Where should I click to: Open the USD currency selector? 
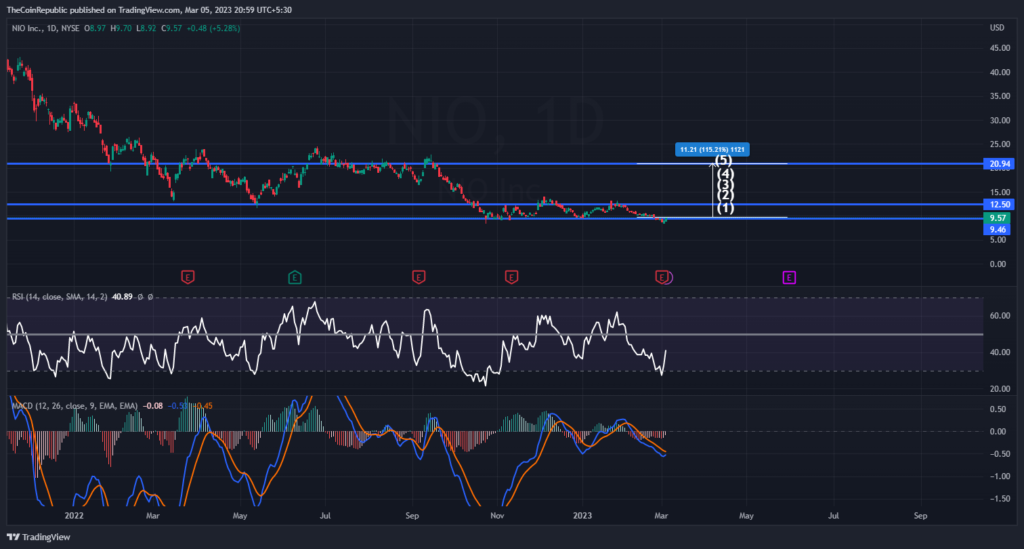[995, 28]
